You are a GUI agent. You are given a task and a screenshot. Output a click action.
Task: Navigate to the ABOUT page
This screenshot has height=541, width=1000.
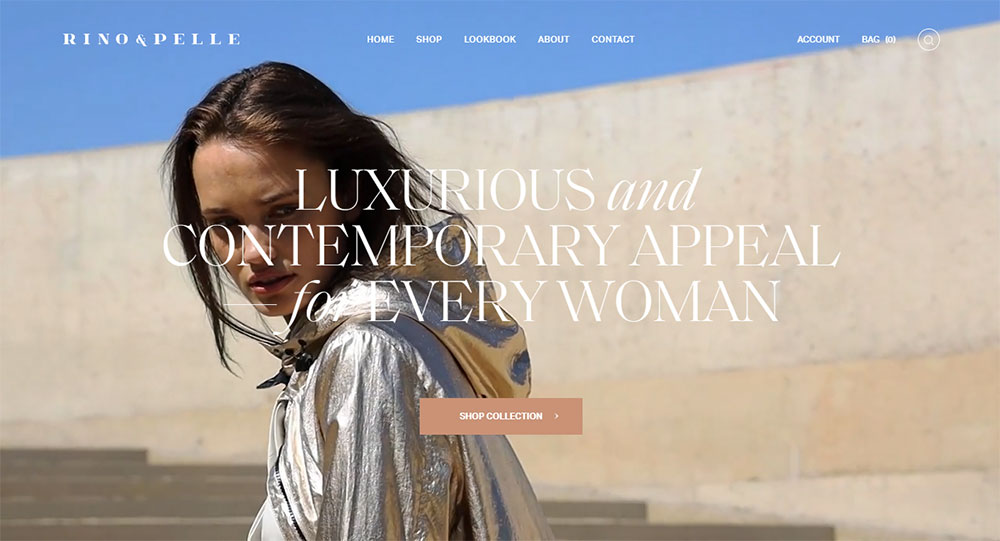point(553,40)
